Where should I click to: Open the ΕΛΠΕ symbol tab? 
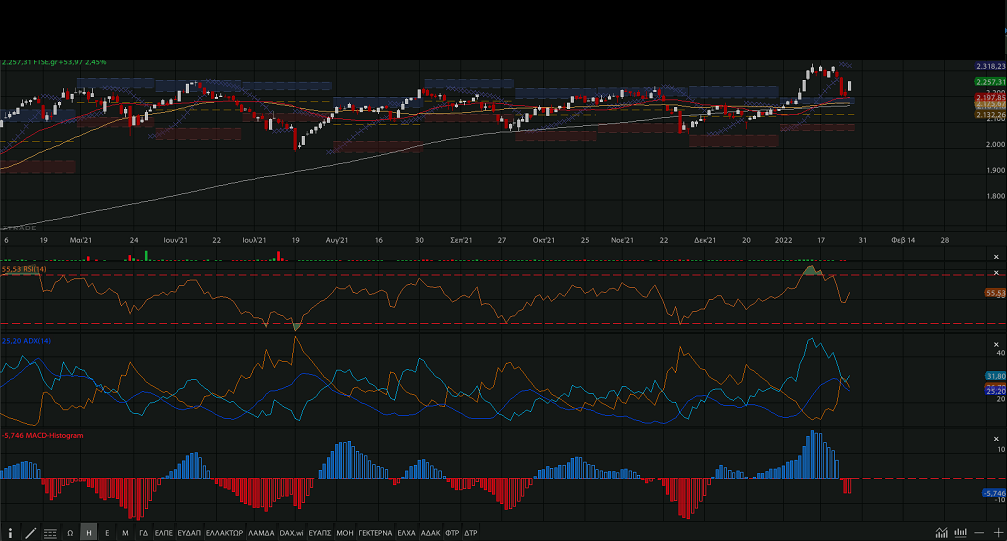163,533
